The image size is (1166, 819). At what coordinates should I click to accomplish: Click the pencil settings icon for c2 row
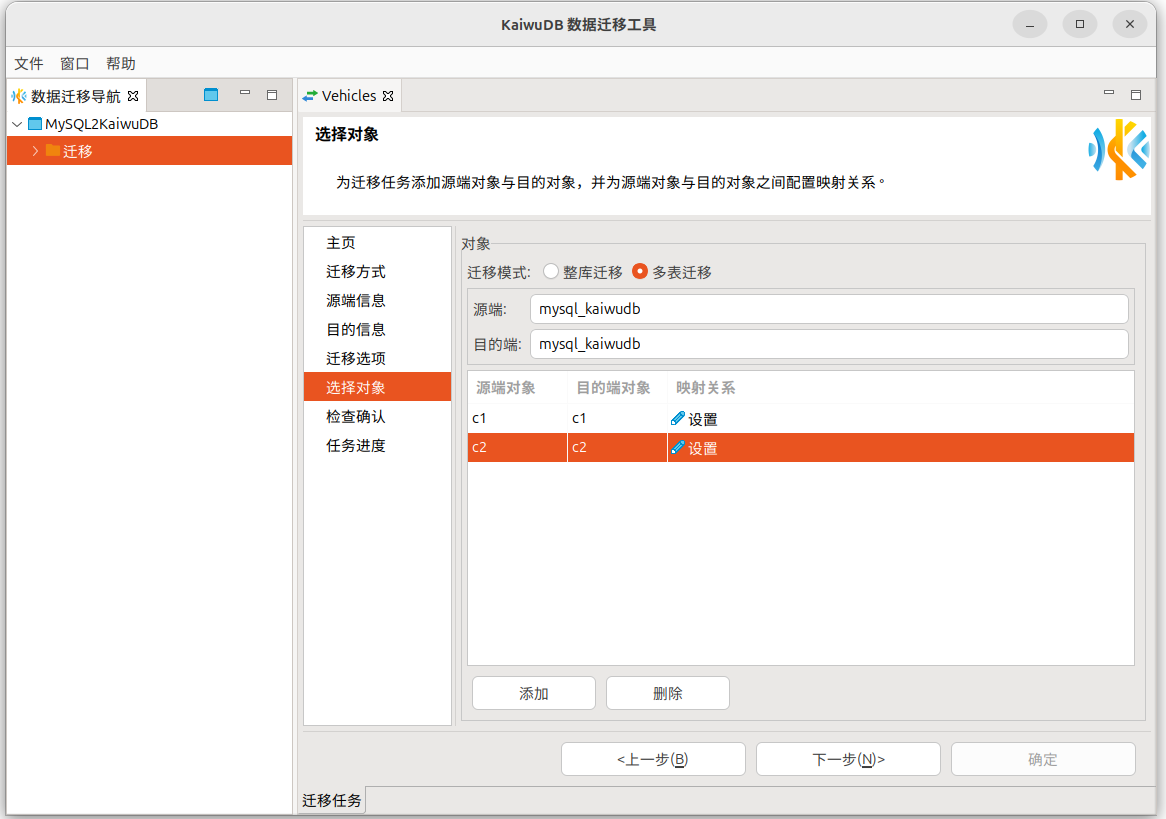click(x=678, y=448)
